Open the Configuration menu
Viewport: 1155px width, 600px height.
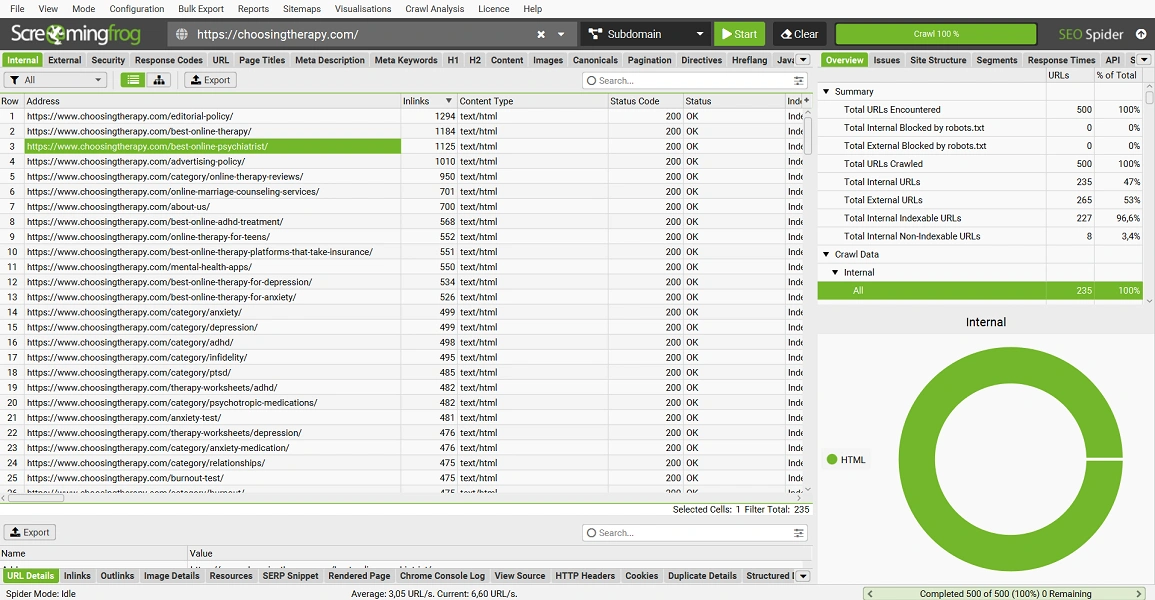[137, 9]
